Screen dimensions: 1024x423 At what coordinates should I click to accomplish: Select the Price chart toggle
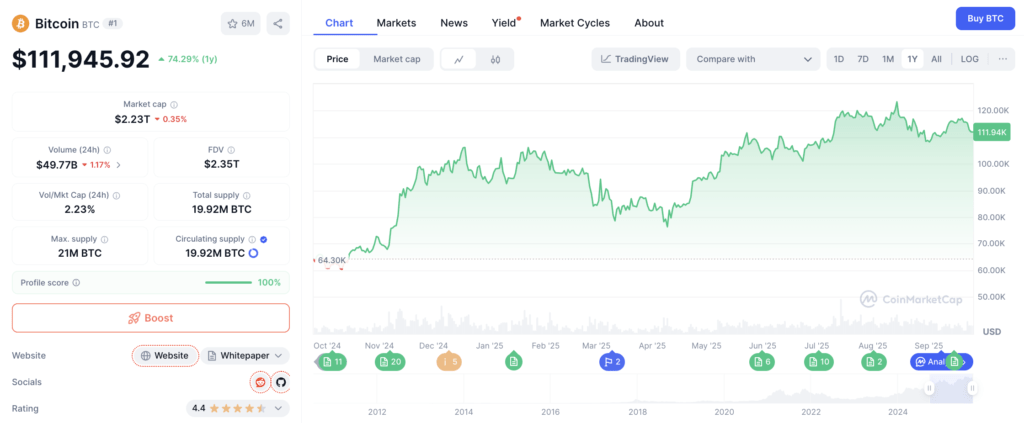[338, 59]
